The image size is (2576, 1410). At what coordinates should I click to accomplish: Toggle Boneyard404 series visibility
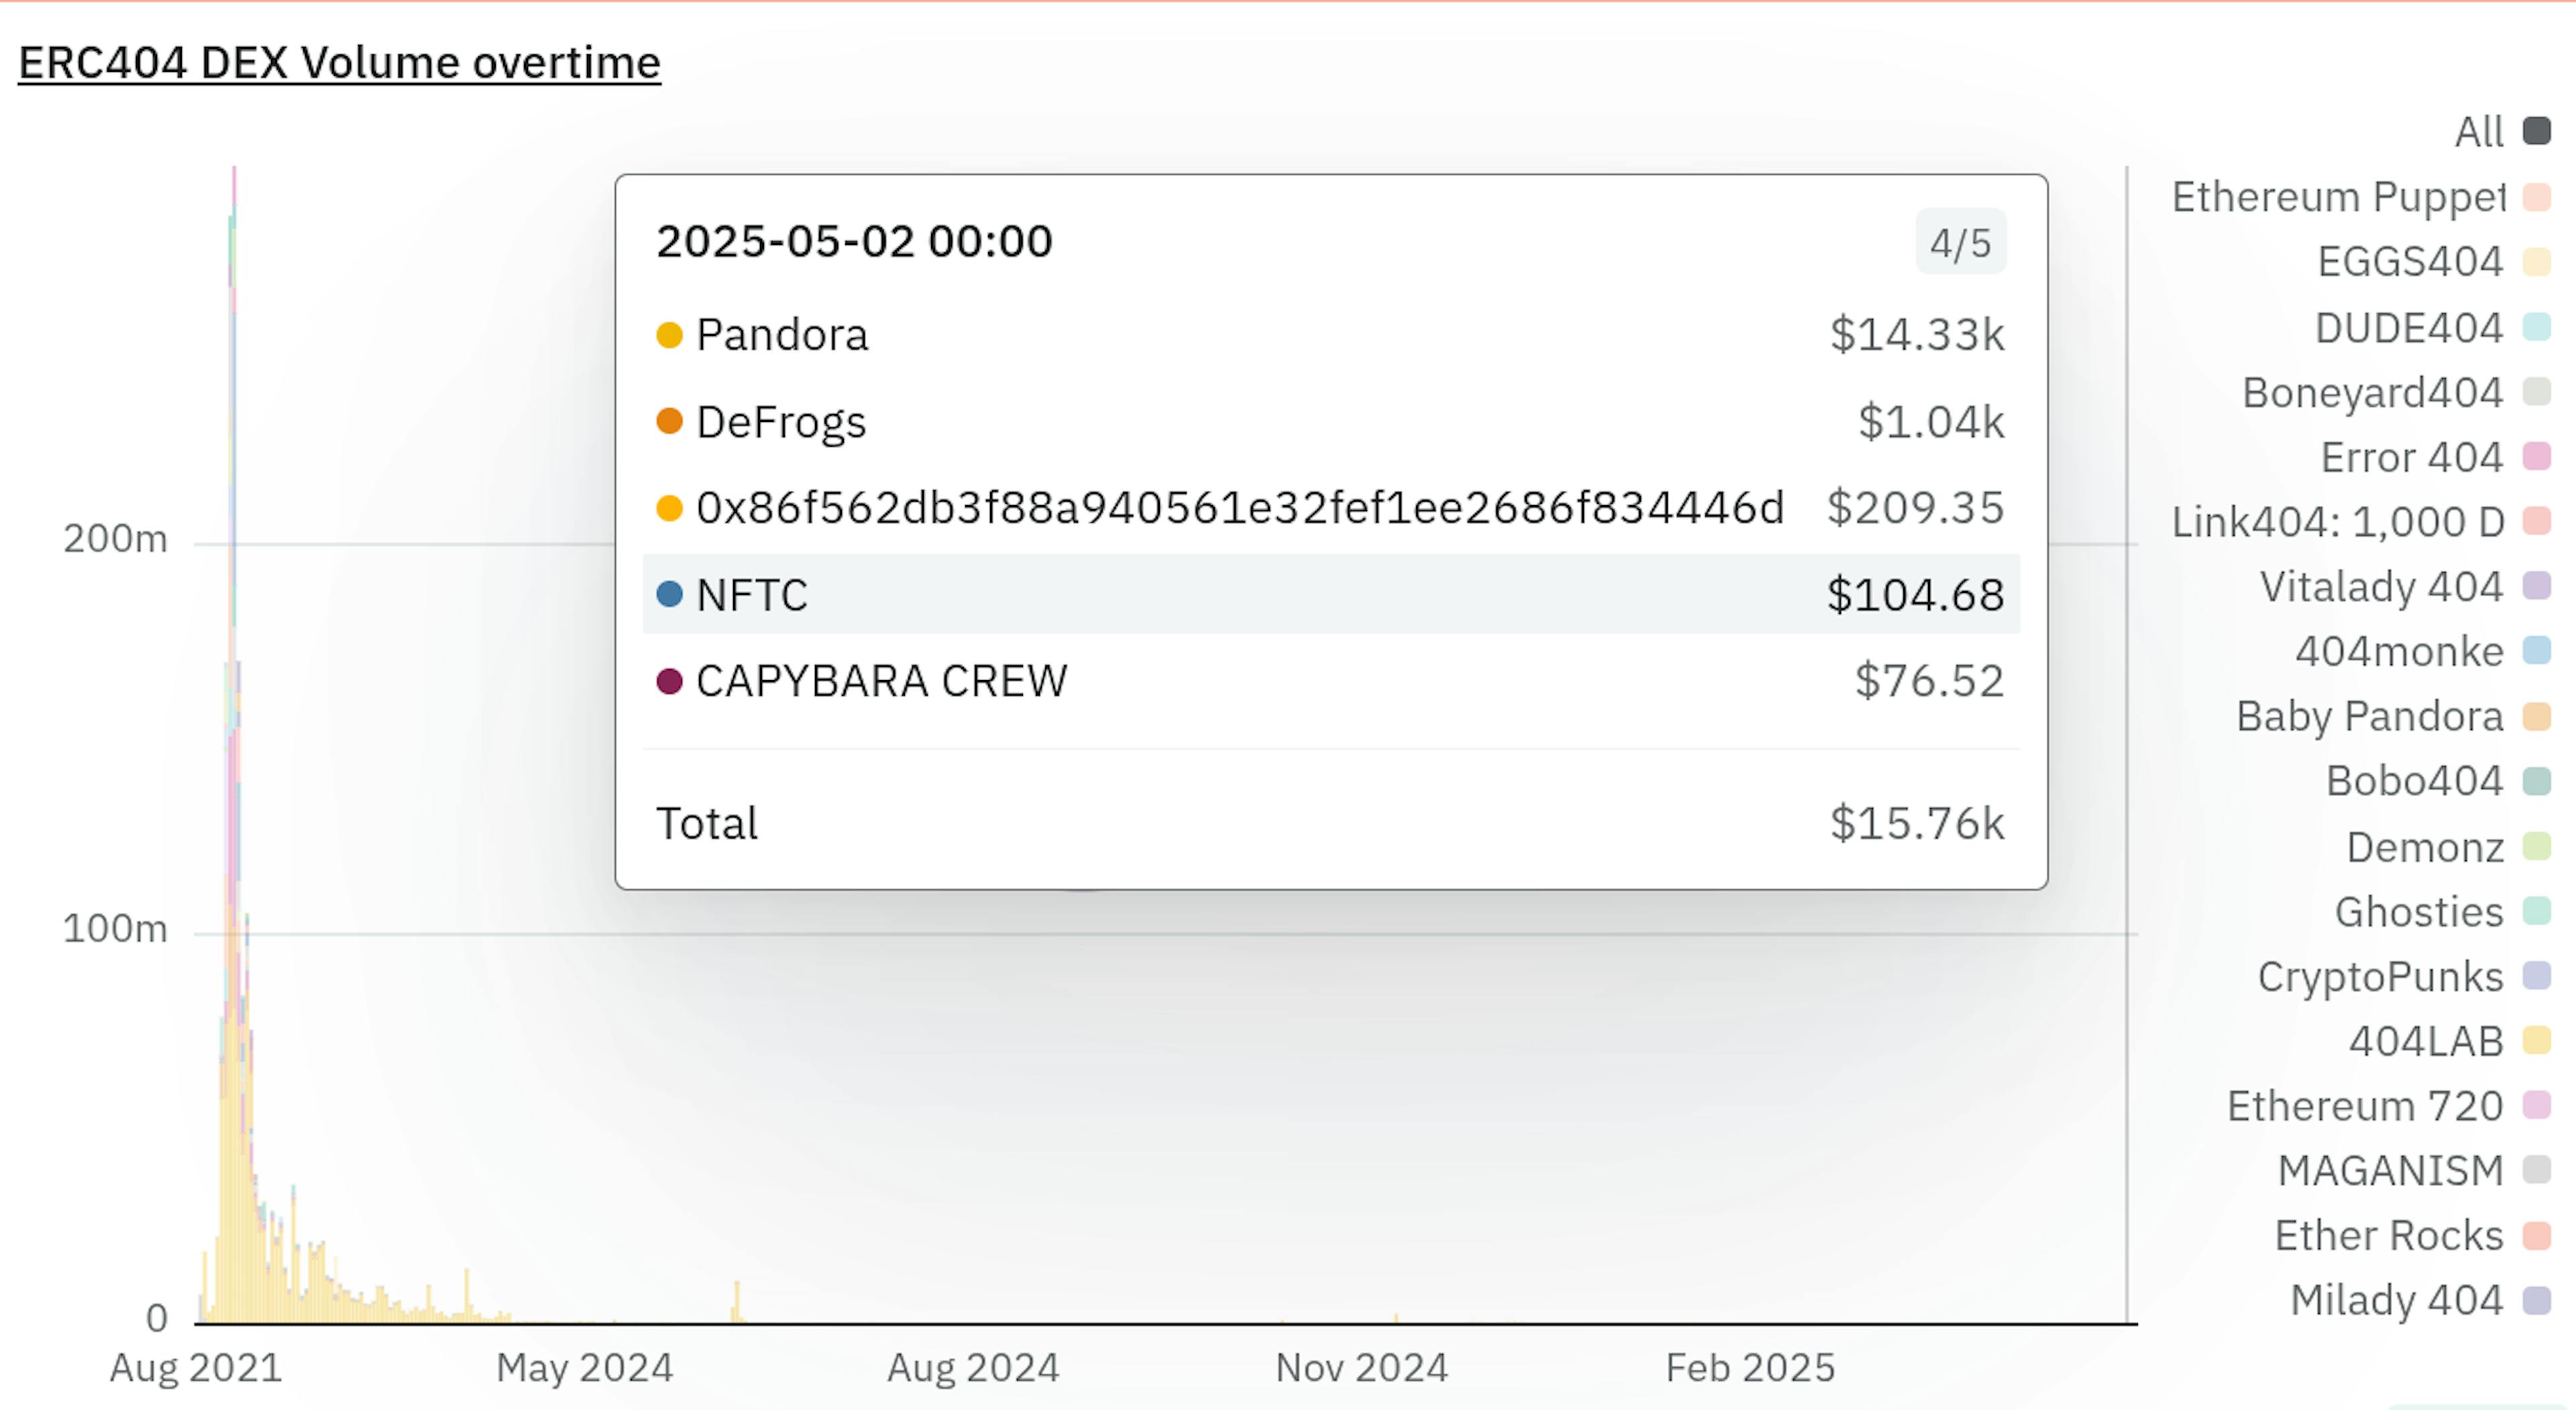coord(2372,392)
